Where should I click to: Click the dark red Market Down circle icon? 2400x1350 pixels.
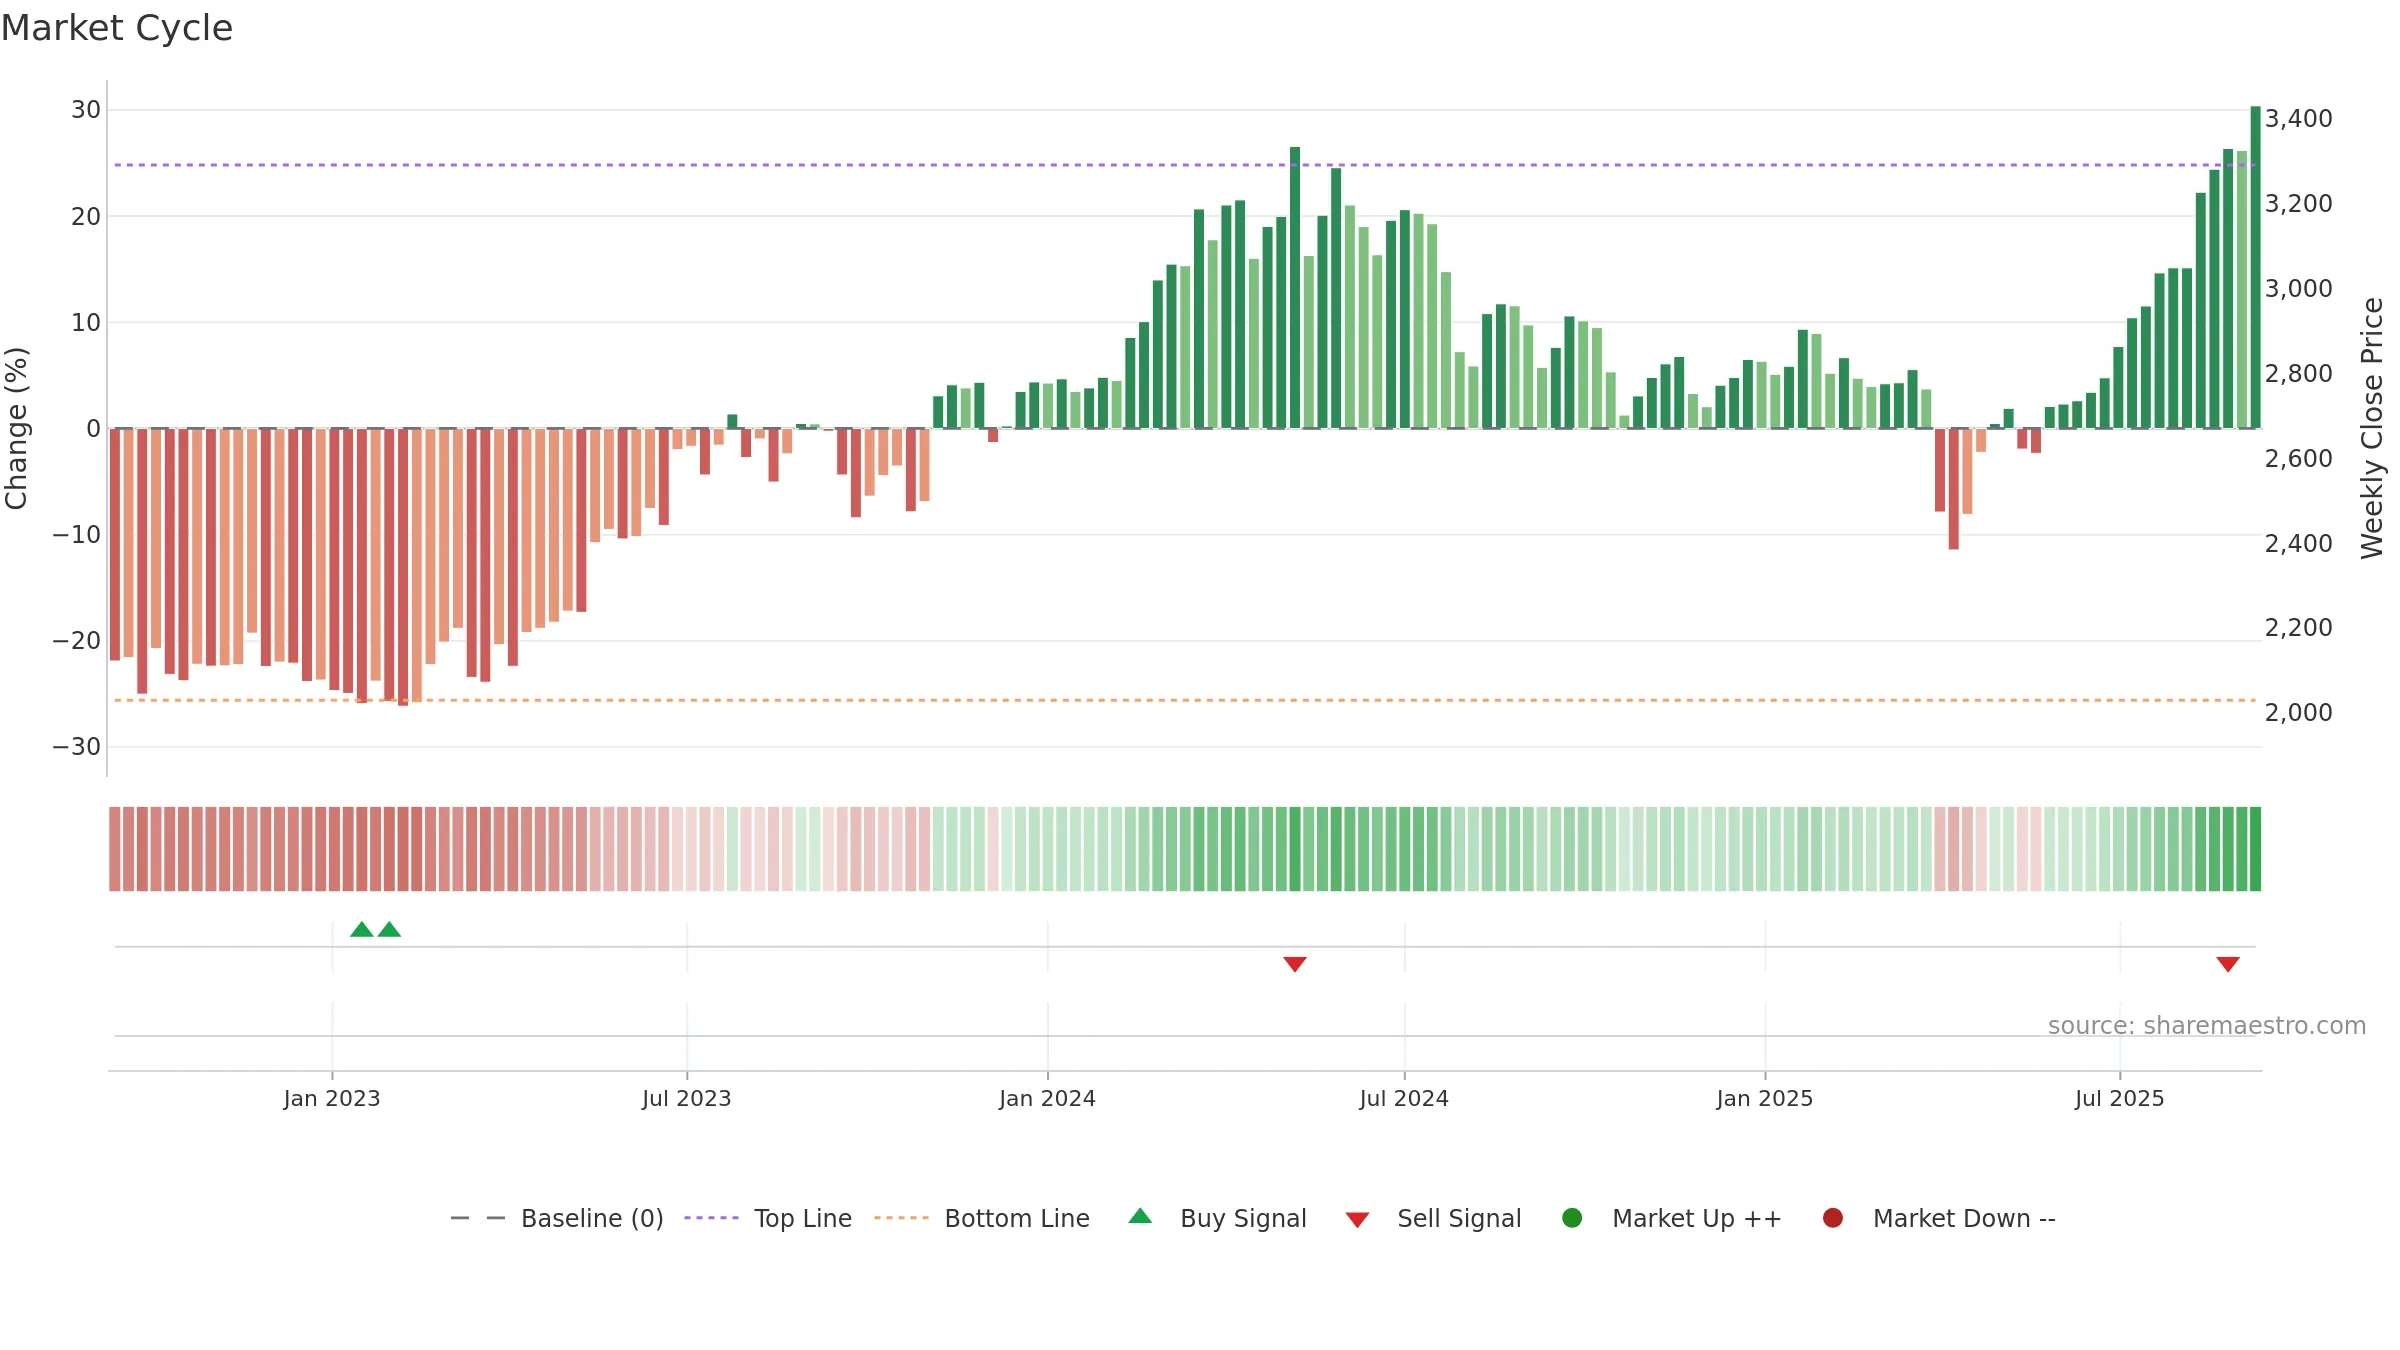(1833, 1218)
